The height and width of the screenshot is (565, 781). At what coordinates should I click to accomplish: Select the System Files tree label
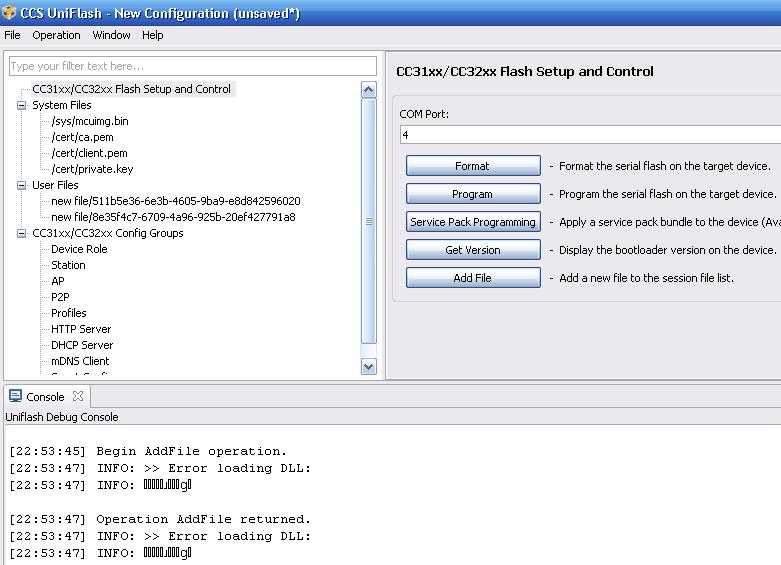[x=62, y=105]
